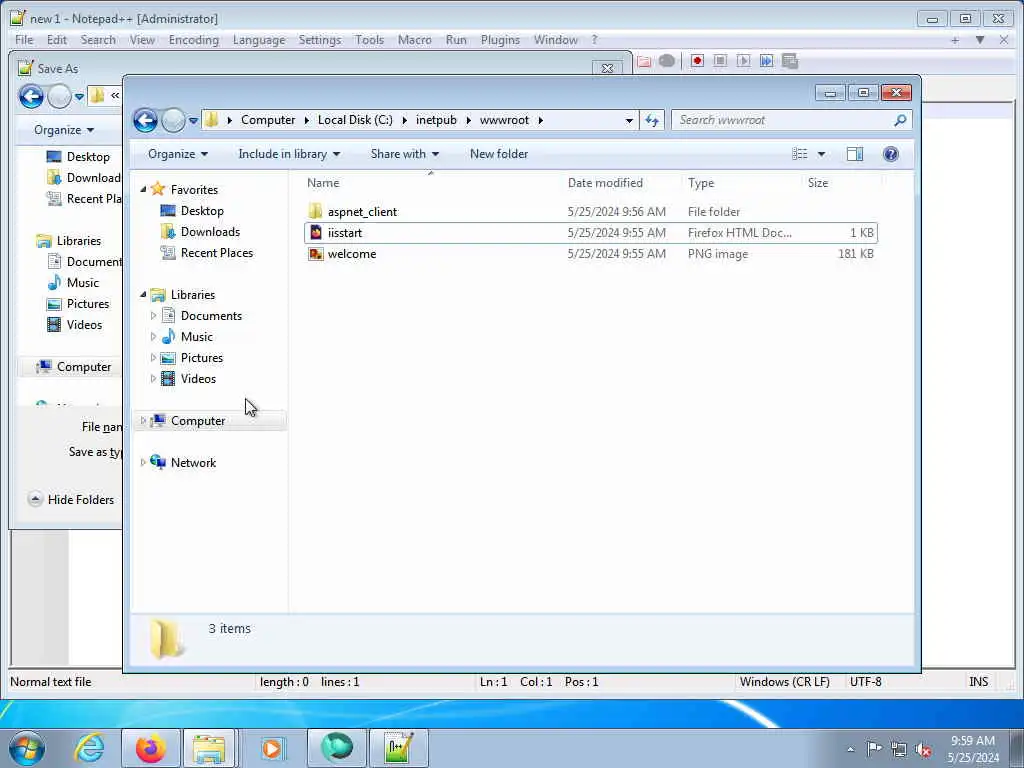Open Share with dropdown
This screenshot has height=768, width=1024.
[405, 154]
